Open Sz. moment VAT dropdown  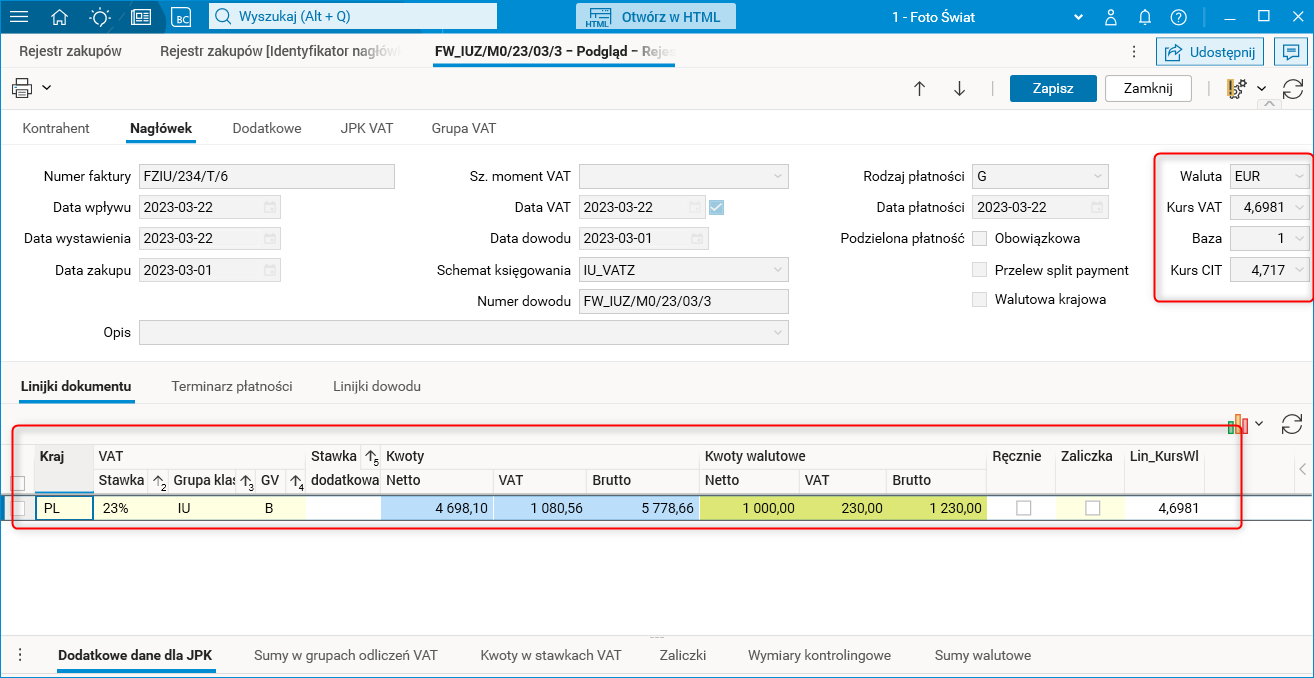778,177
